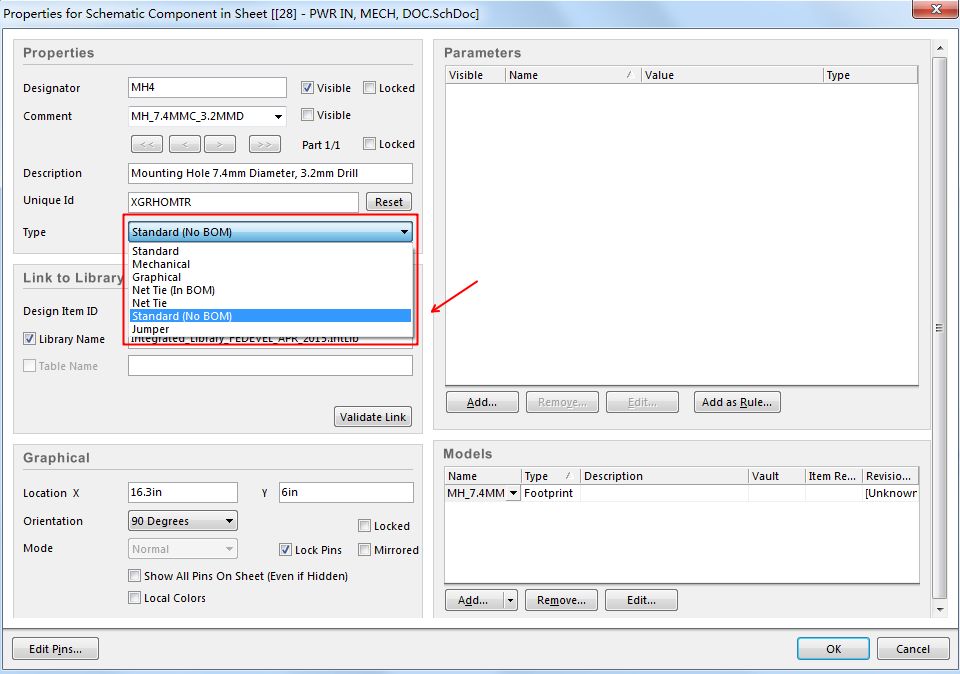This screenshot has height=674, width=960.
Task: Click vertical scrollbar thumb
Action: (x=940, y=328)
